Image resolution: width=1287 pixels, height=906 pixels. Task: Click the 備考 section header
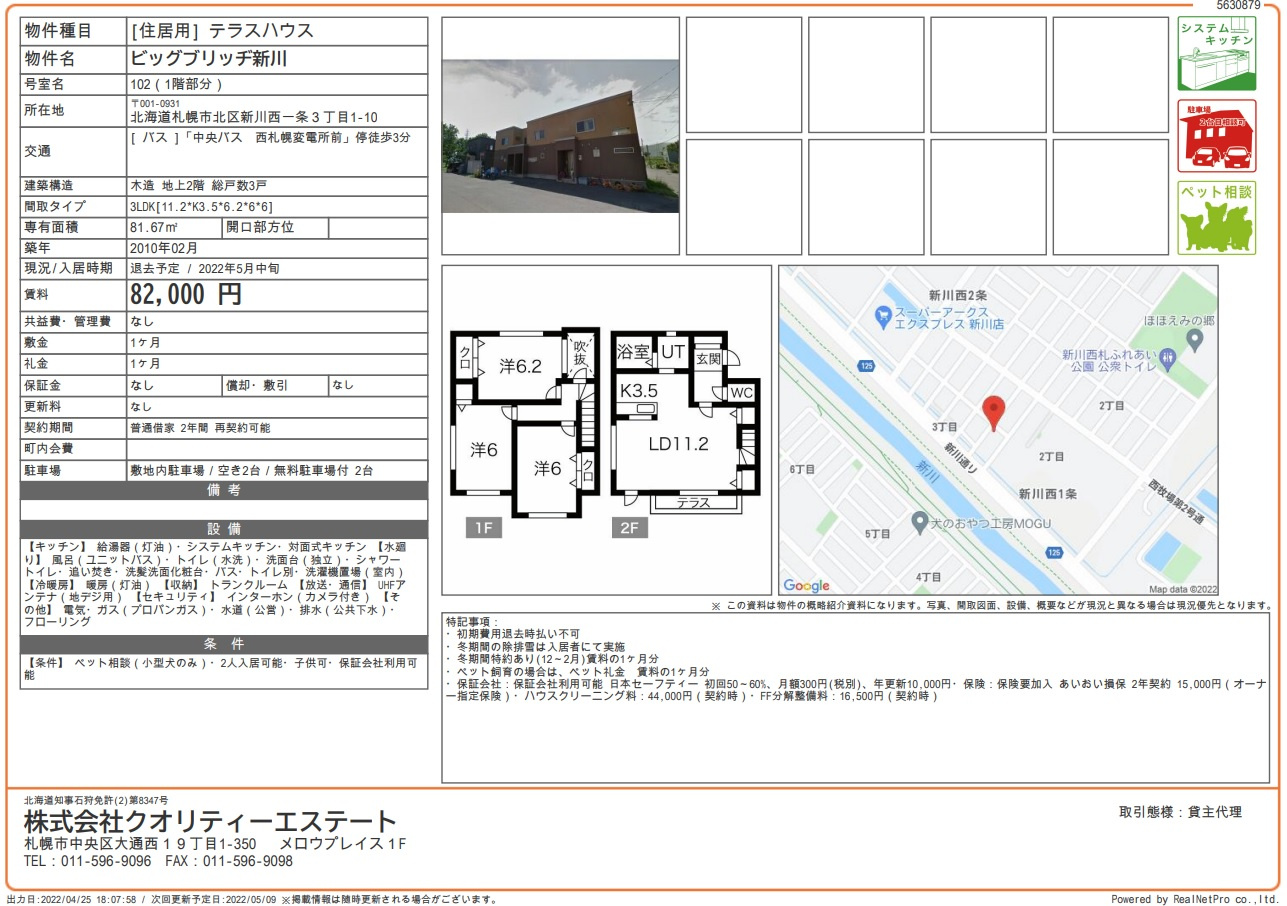[x=224, y=490]
